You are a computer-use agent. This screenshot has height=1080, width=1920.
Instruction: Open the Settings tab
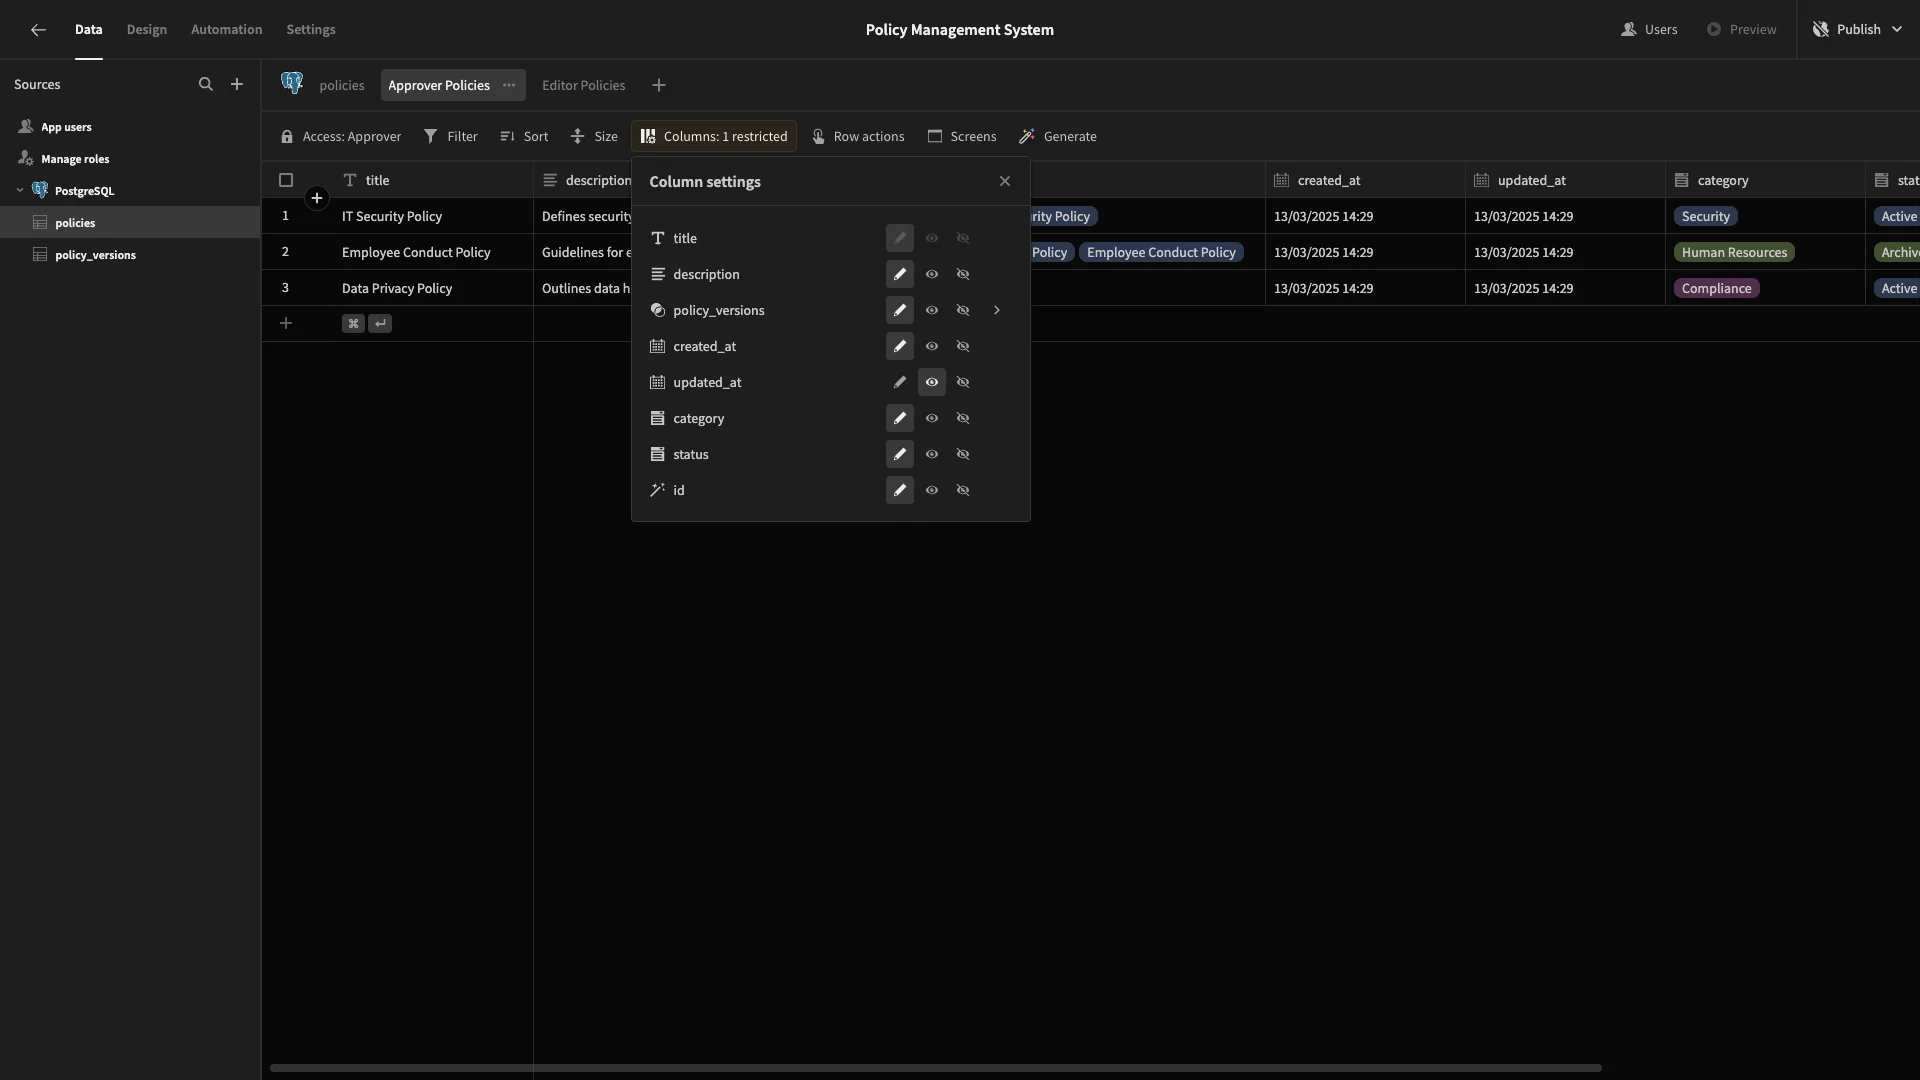[311, 30]
